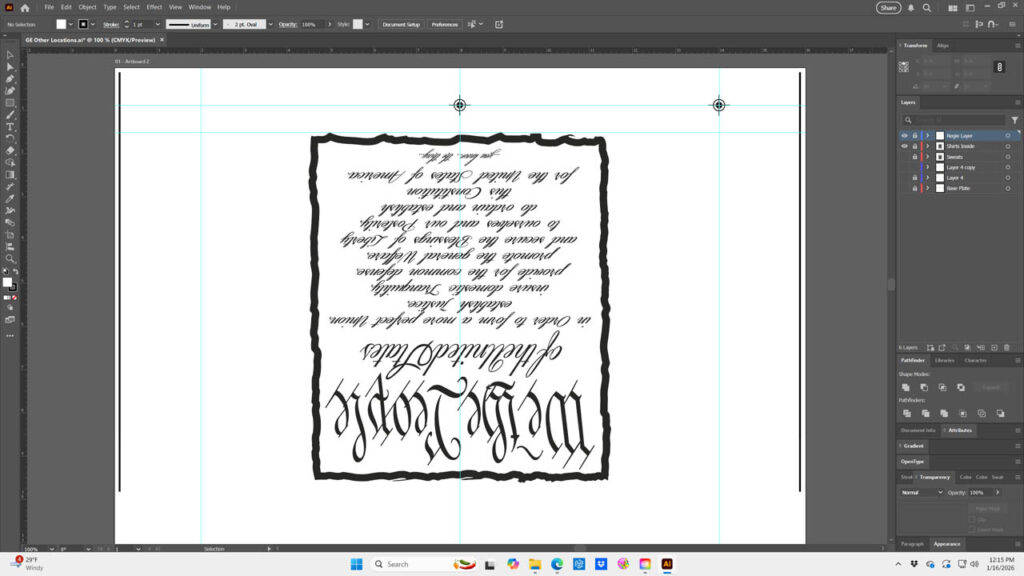This screenshot has width=1024, height=576.
Task: Click fill color swatch in control bar
Action: [x=61, y=24]
